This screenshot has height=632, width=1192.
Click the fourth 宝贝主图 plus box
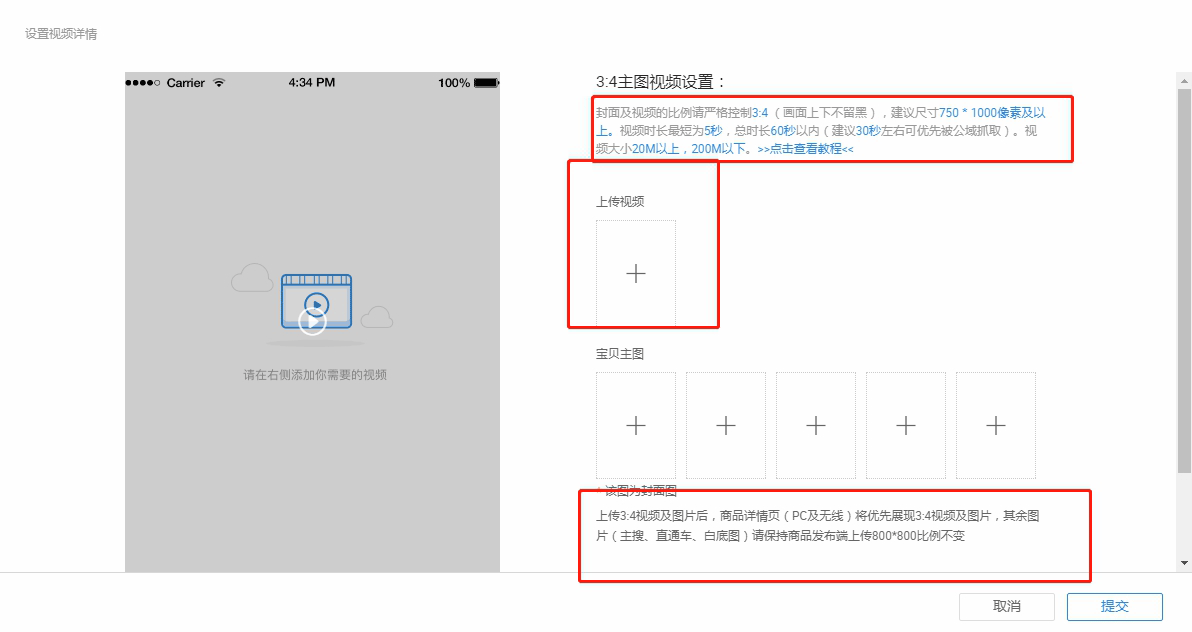906,426
